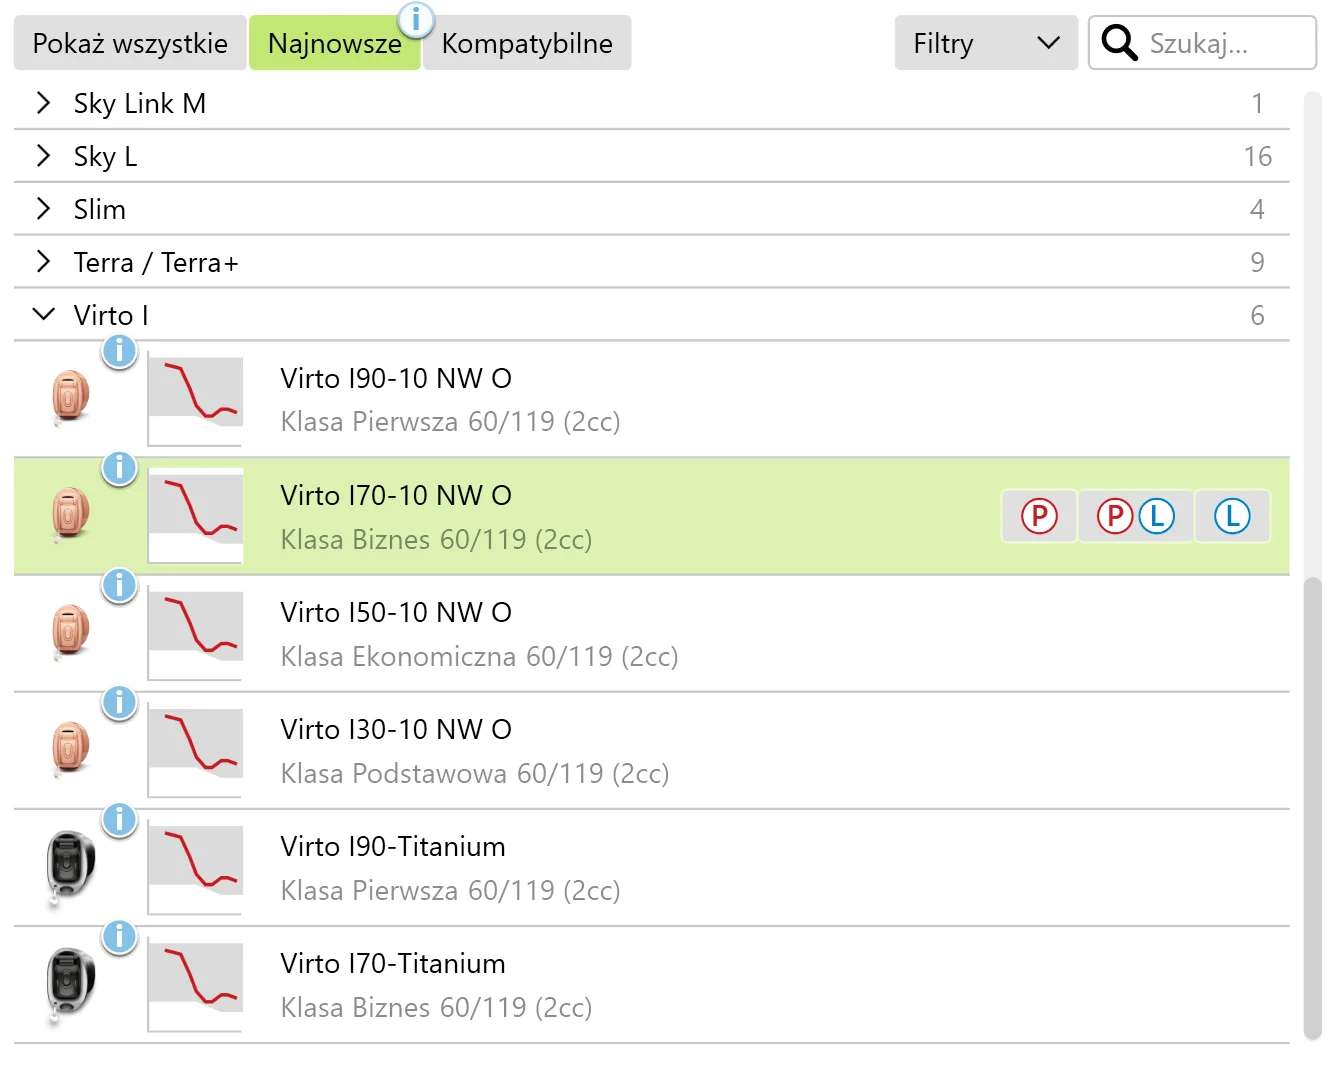The width and height of the screenshot is (1337, 1068).
Task: Expand the Terra / Terra+ group
Action: click(43, 262)
